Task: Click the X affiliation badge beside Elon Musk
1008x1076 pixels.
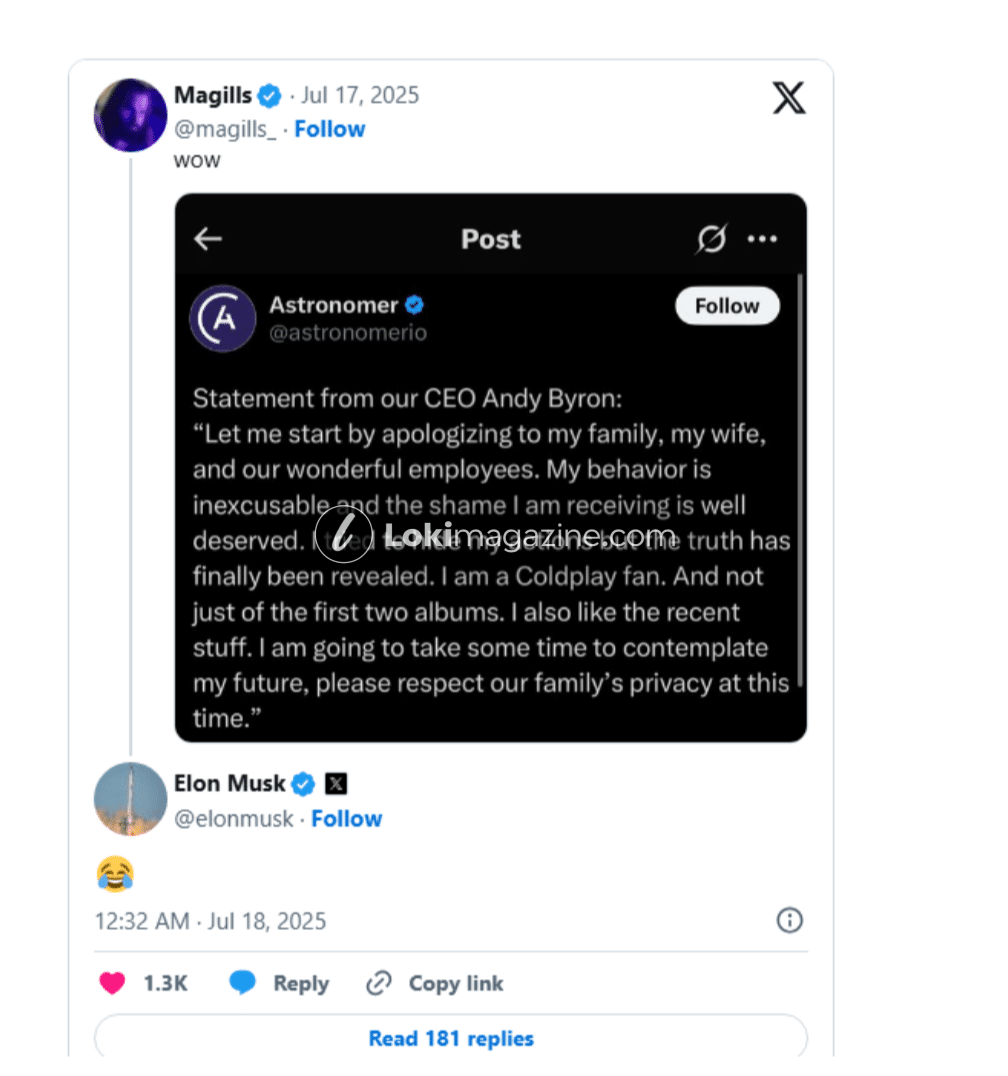Action: pos(336,784)
